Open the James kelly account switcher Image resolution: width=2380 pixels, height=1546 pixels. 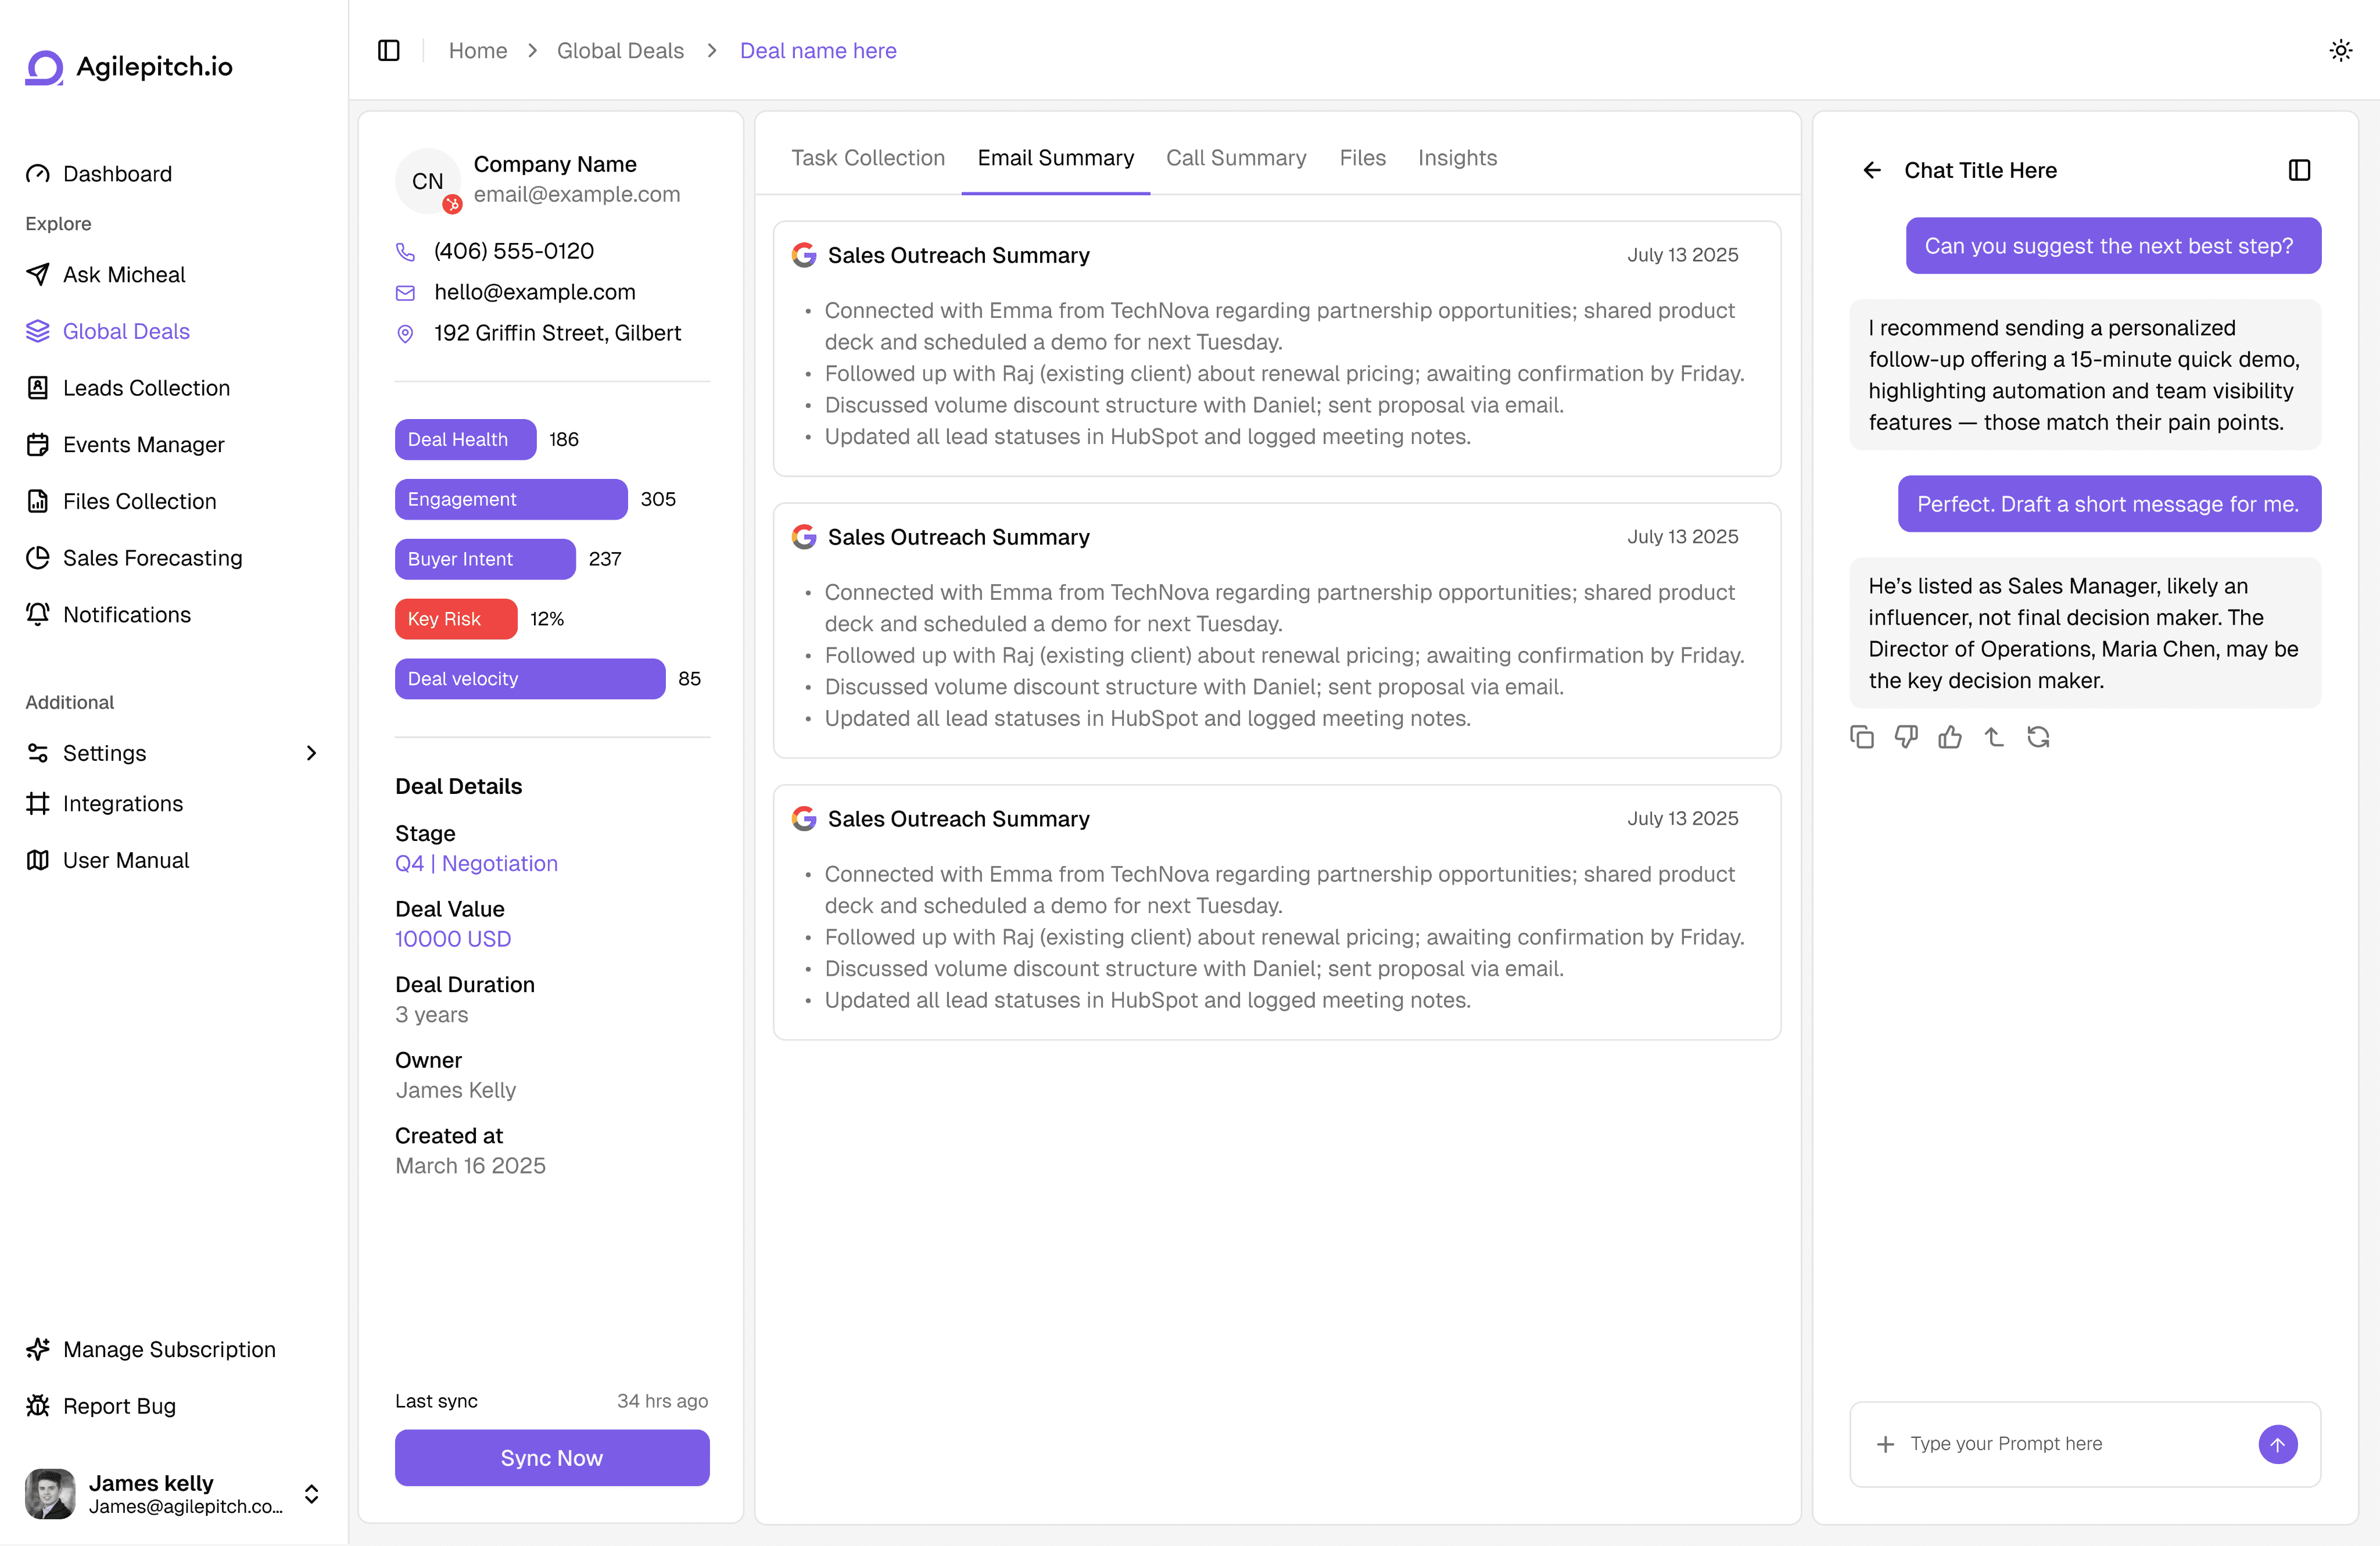(311, 1494)
